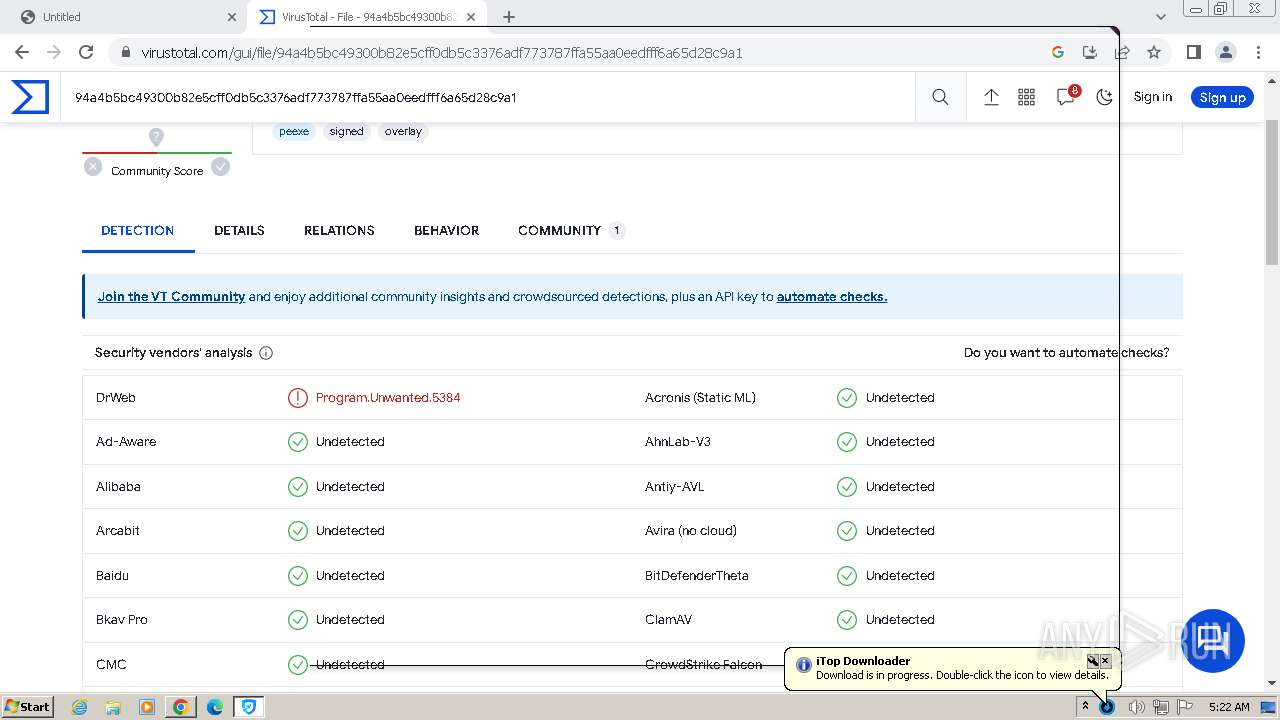Viewport: 1280px width, 720px height.
Task: Open the VirusTotal home logo
Action: click(x=30, y=97)
